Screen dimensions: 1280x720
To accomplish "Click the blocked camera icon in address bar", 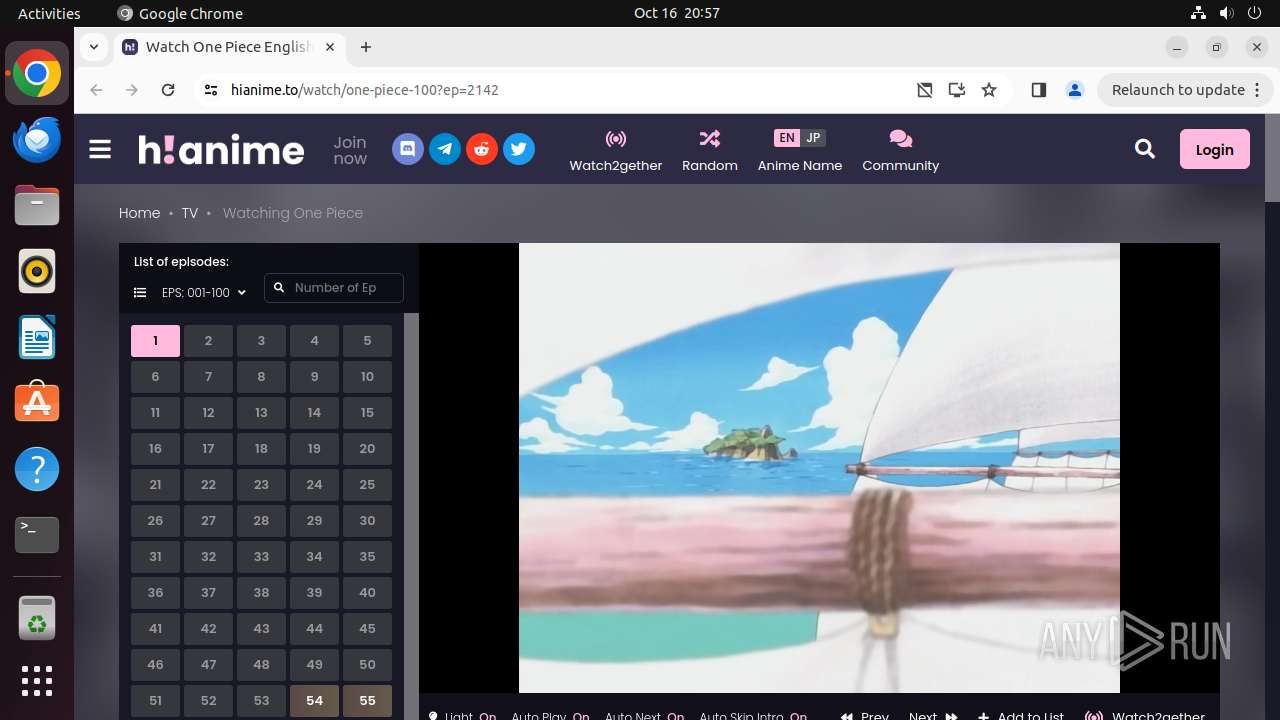I will pyautogui.click(x=925, y=90).
